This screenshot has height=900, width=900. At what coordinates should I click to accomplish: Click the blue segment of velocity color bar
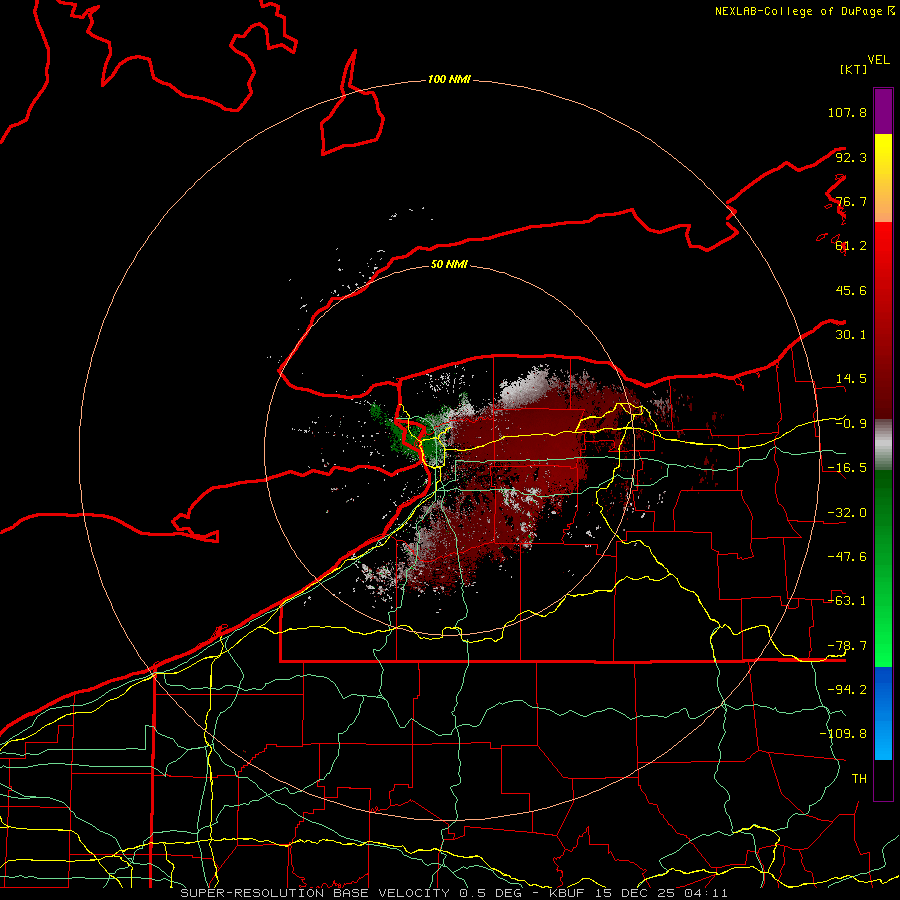click(883, 713)
